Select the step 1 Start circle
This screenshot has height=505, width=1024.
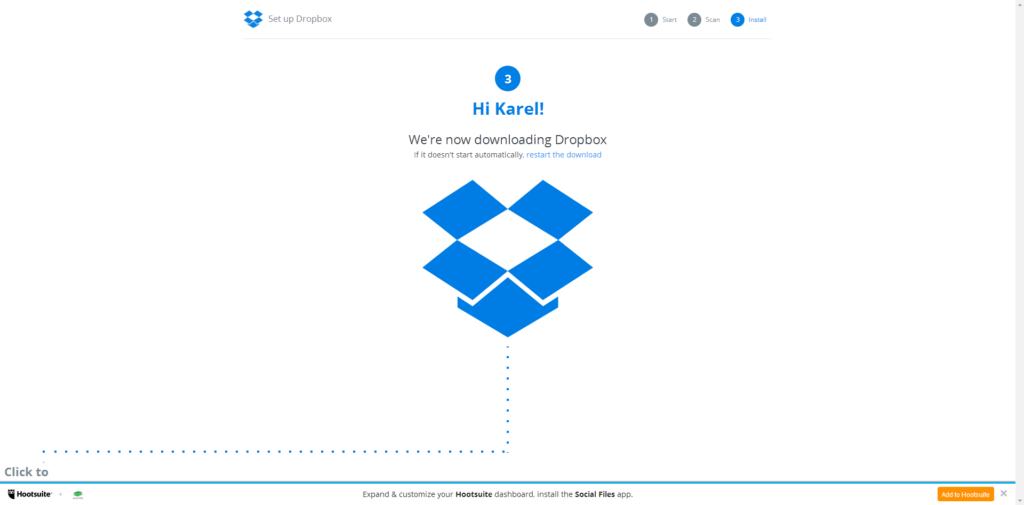(650, 20)
